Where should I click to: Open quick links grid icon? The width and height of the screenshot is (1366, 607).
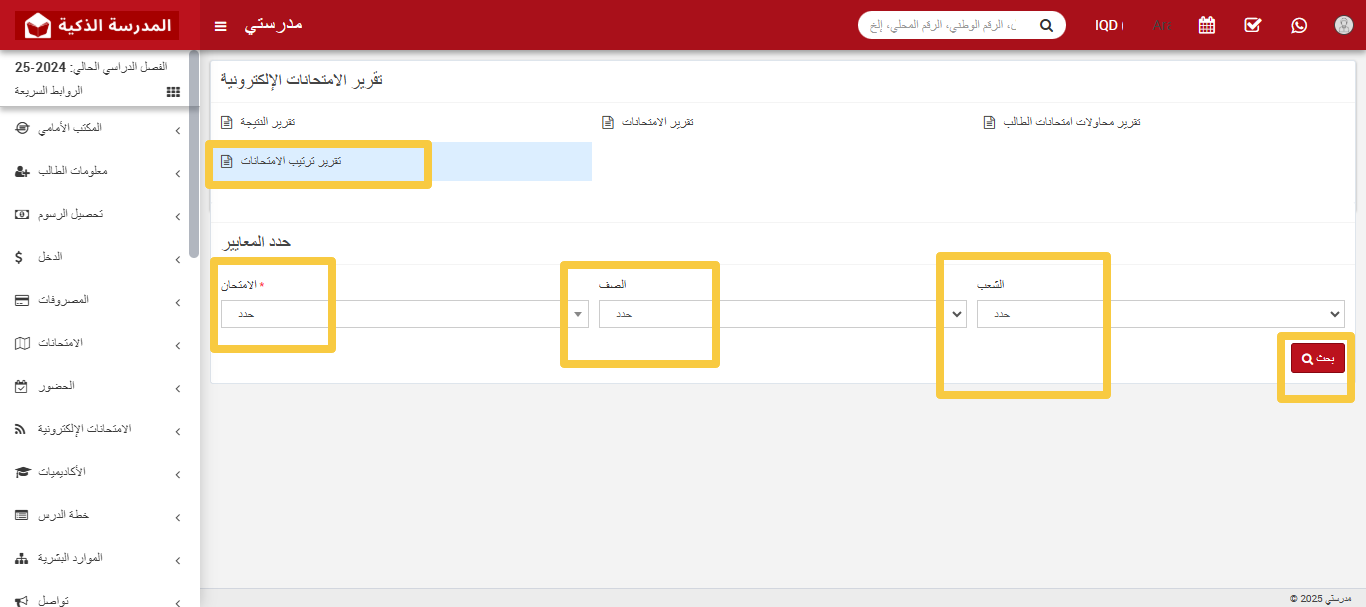173,91
